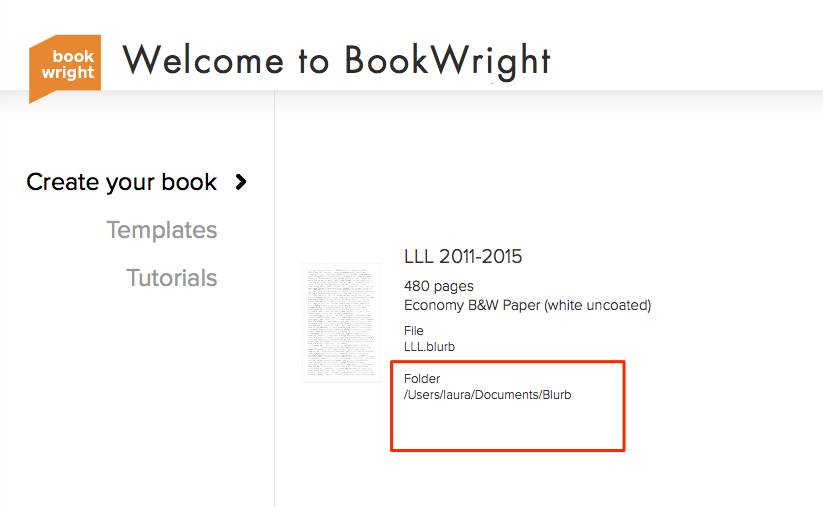Select the LLL.blurb file name

pos(429,347)
